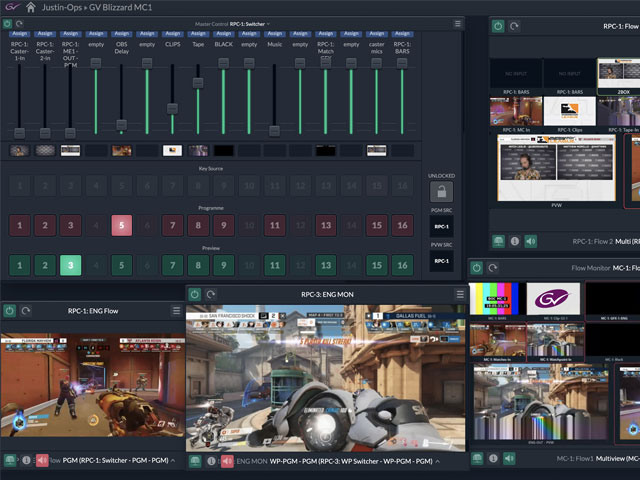Select Programme source 16
This screenshot has height=480, width=640.
tap(402, 225)
